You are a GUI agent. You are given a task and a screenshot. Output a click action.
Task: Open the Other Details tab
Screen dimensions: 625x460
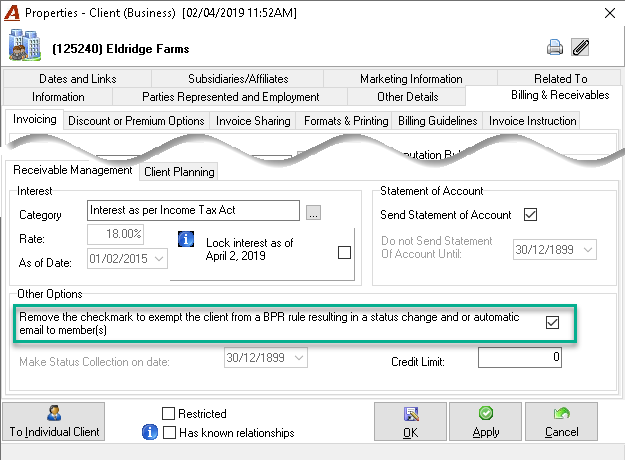coord(407,97)
